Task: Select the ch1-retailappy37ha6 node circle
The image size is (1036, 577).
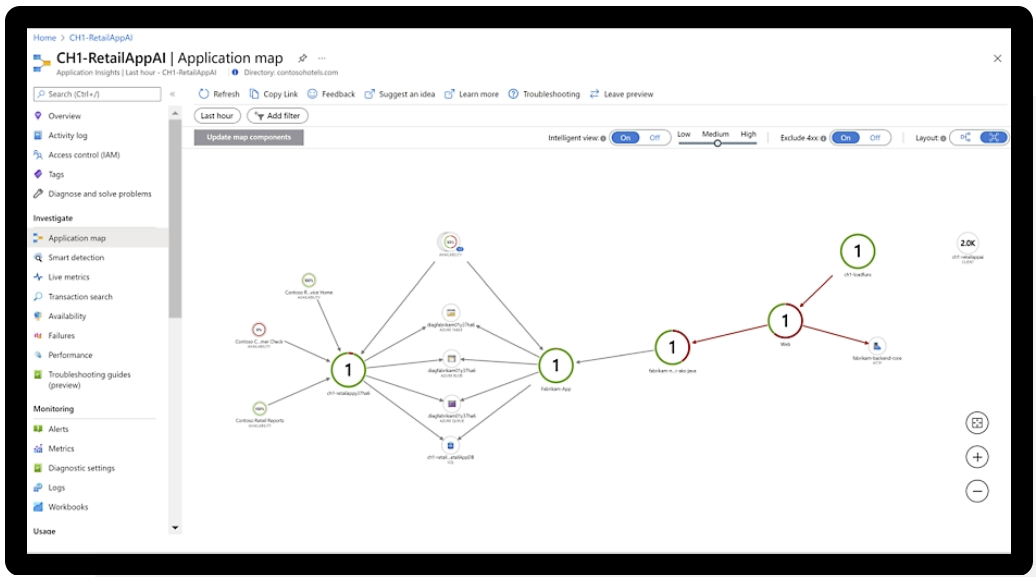Action: [348, 370]
